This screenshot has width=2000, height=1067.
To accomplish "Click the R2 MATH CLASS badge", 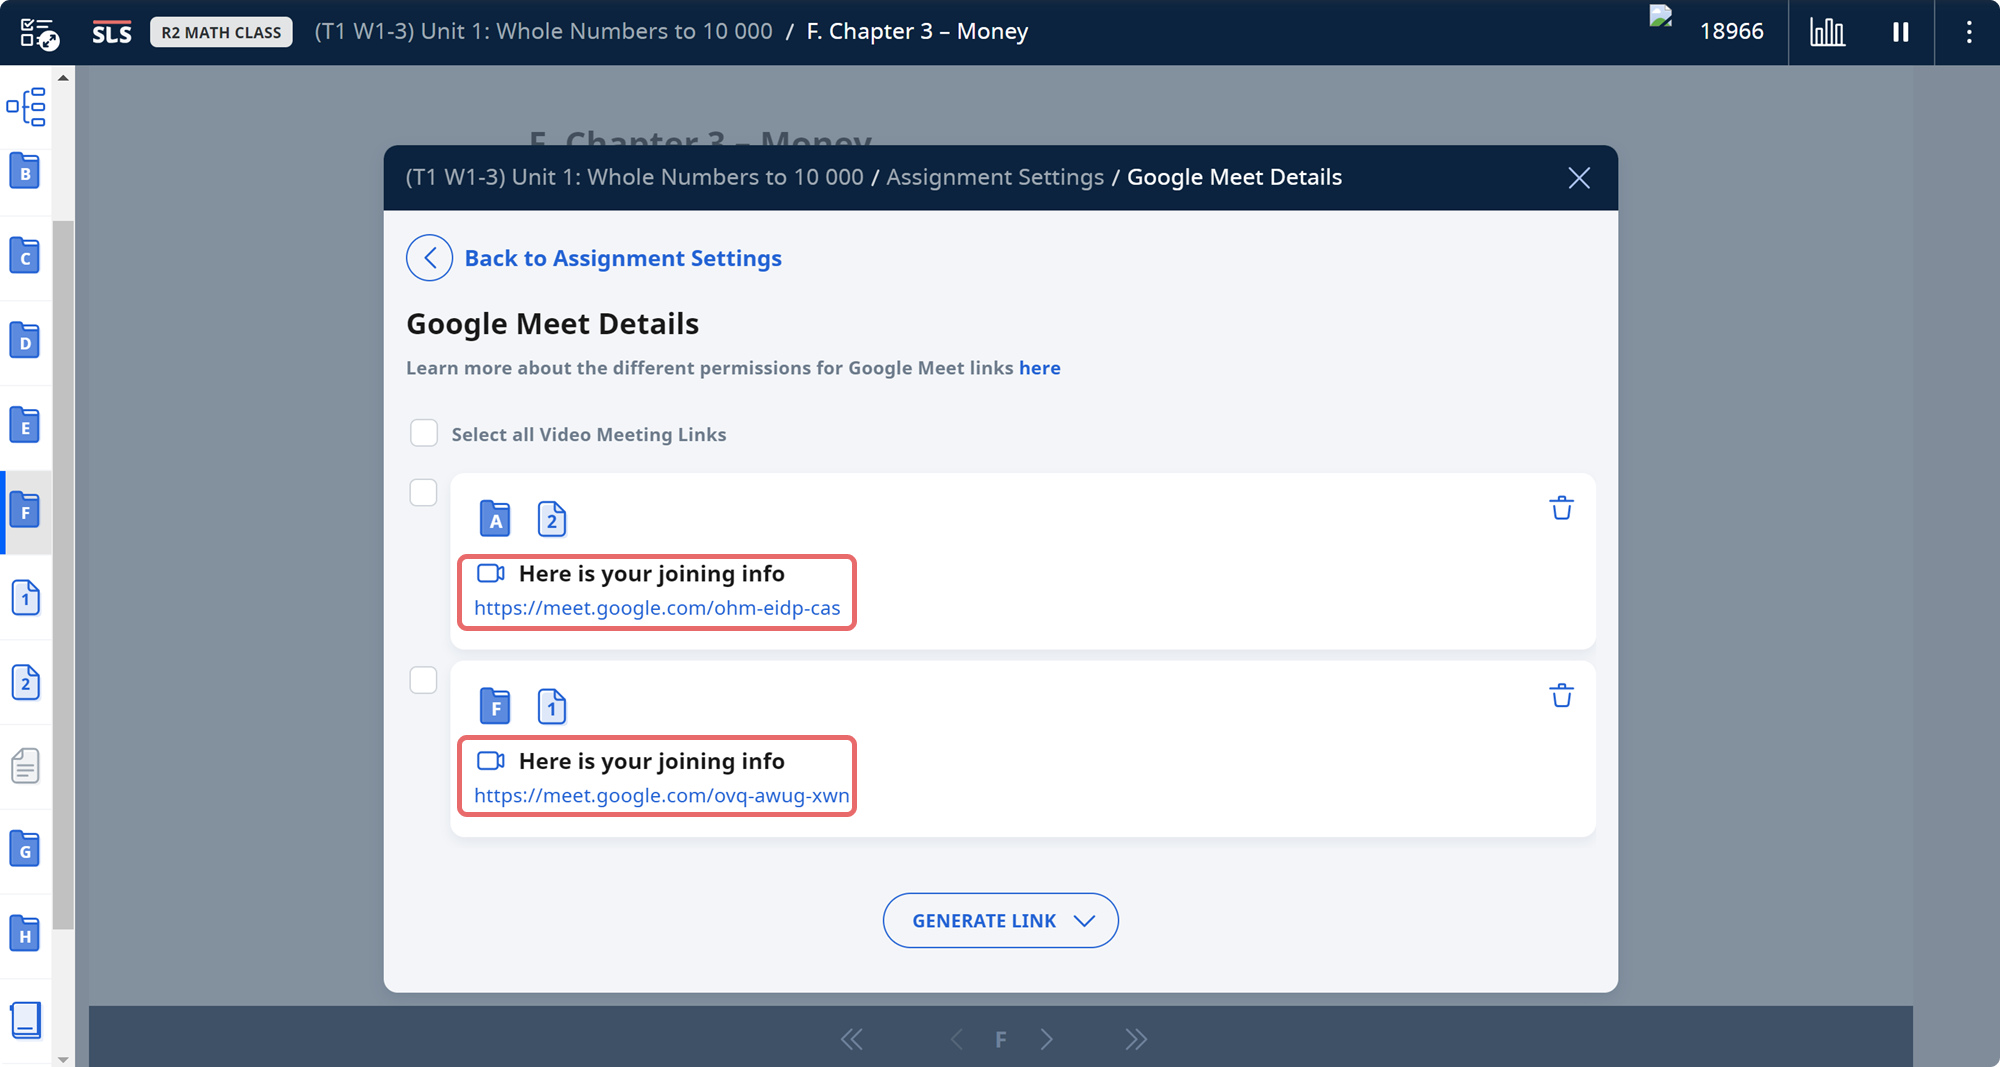I will click(221, 32).
